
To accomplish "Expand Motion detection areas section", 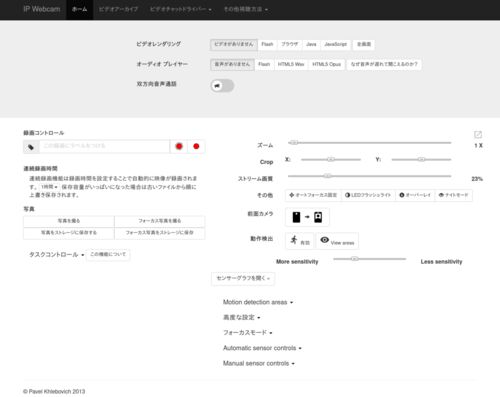I will coord(258,302).
